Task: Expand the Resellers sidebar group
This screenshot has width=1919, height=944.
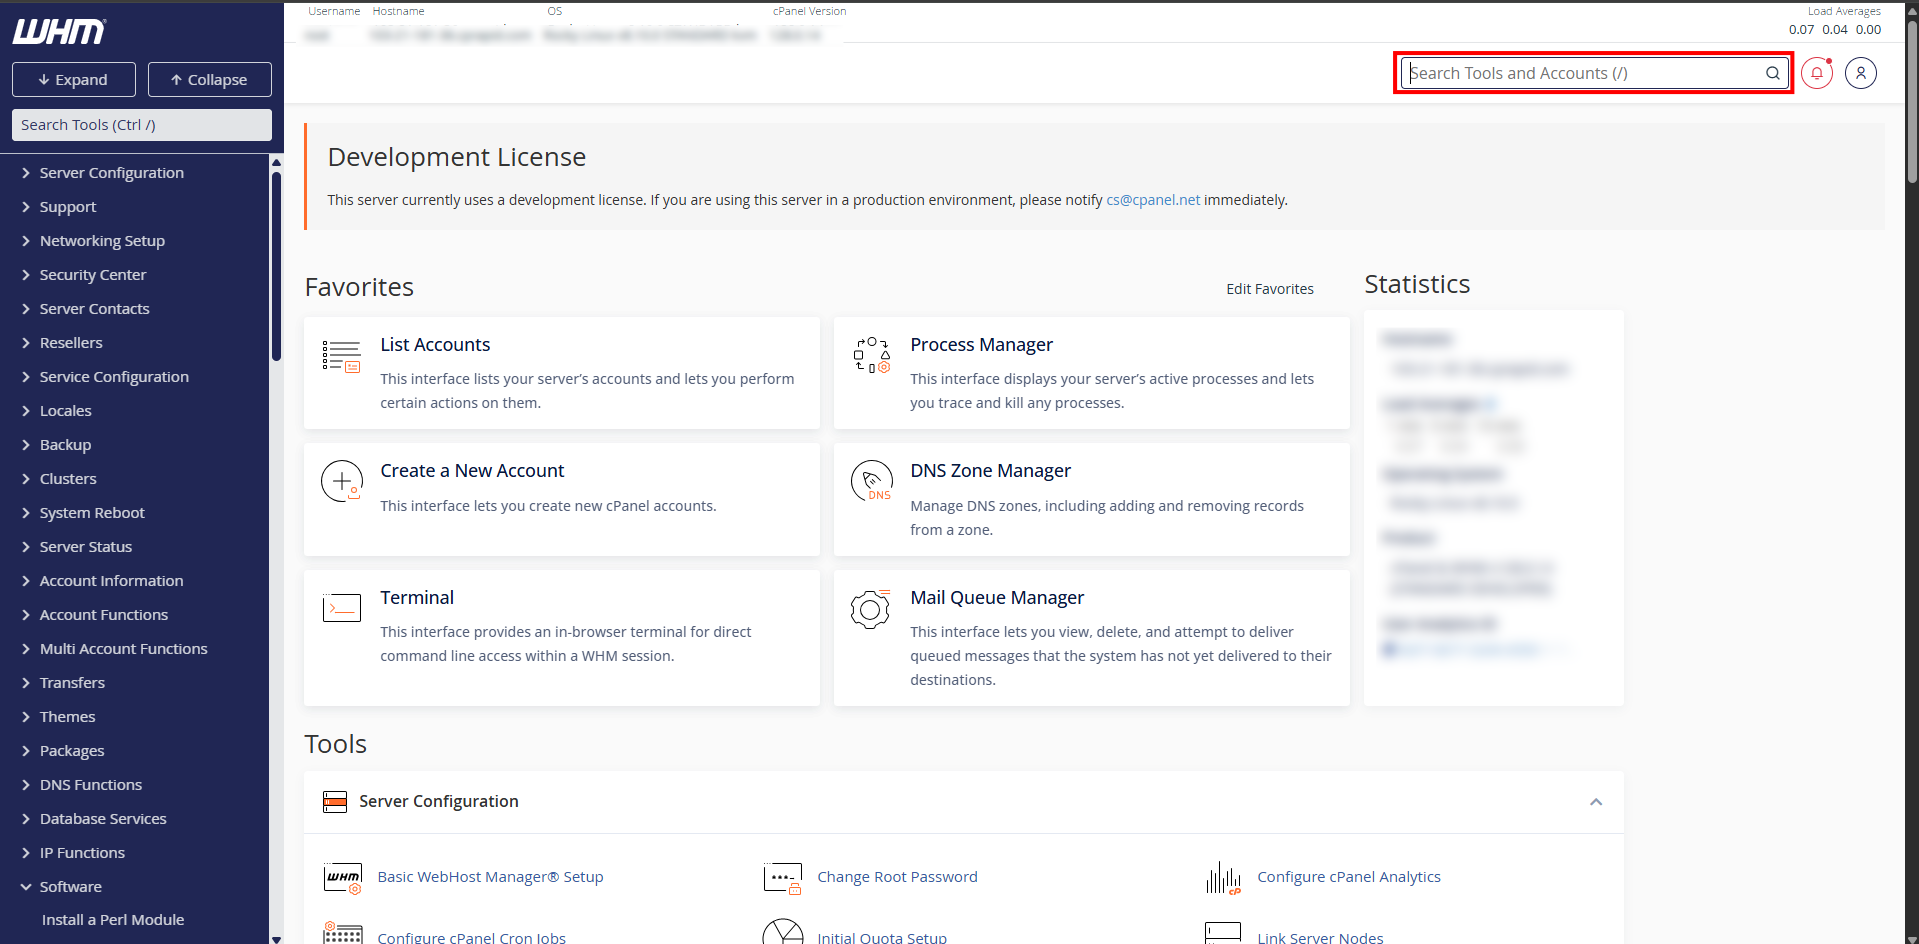Action: (71, 343)
